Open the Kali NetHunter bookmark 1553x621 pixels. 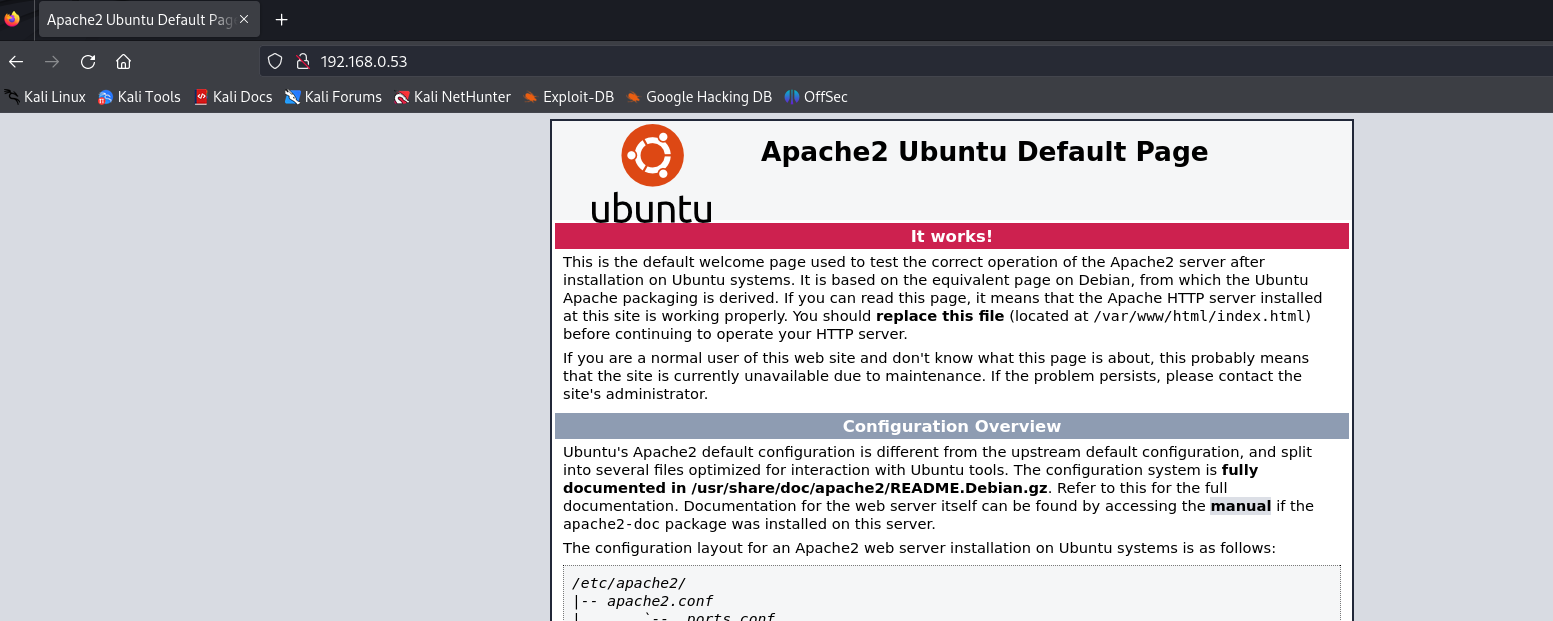click(x=452, y=97)
